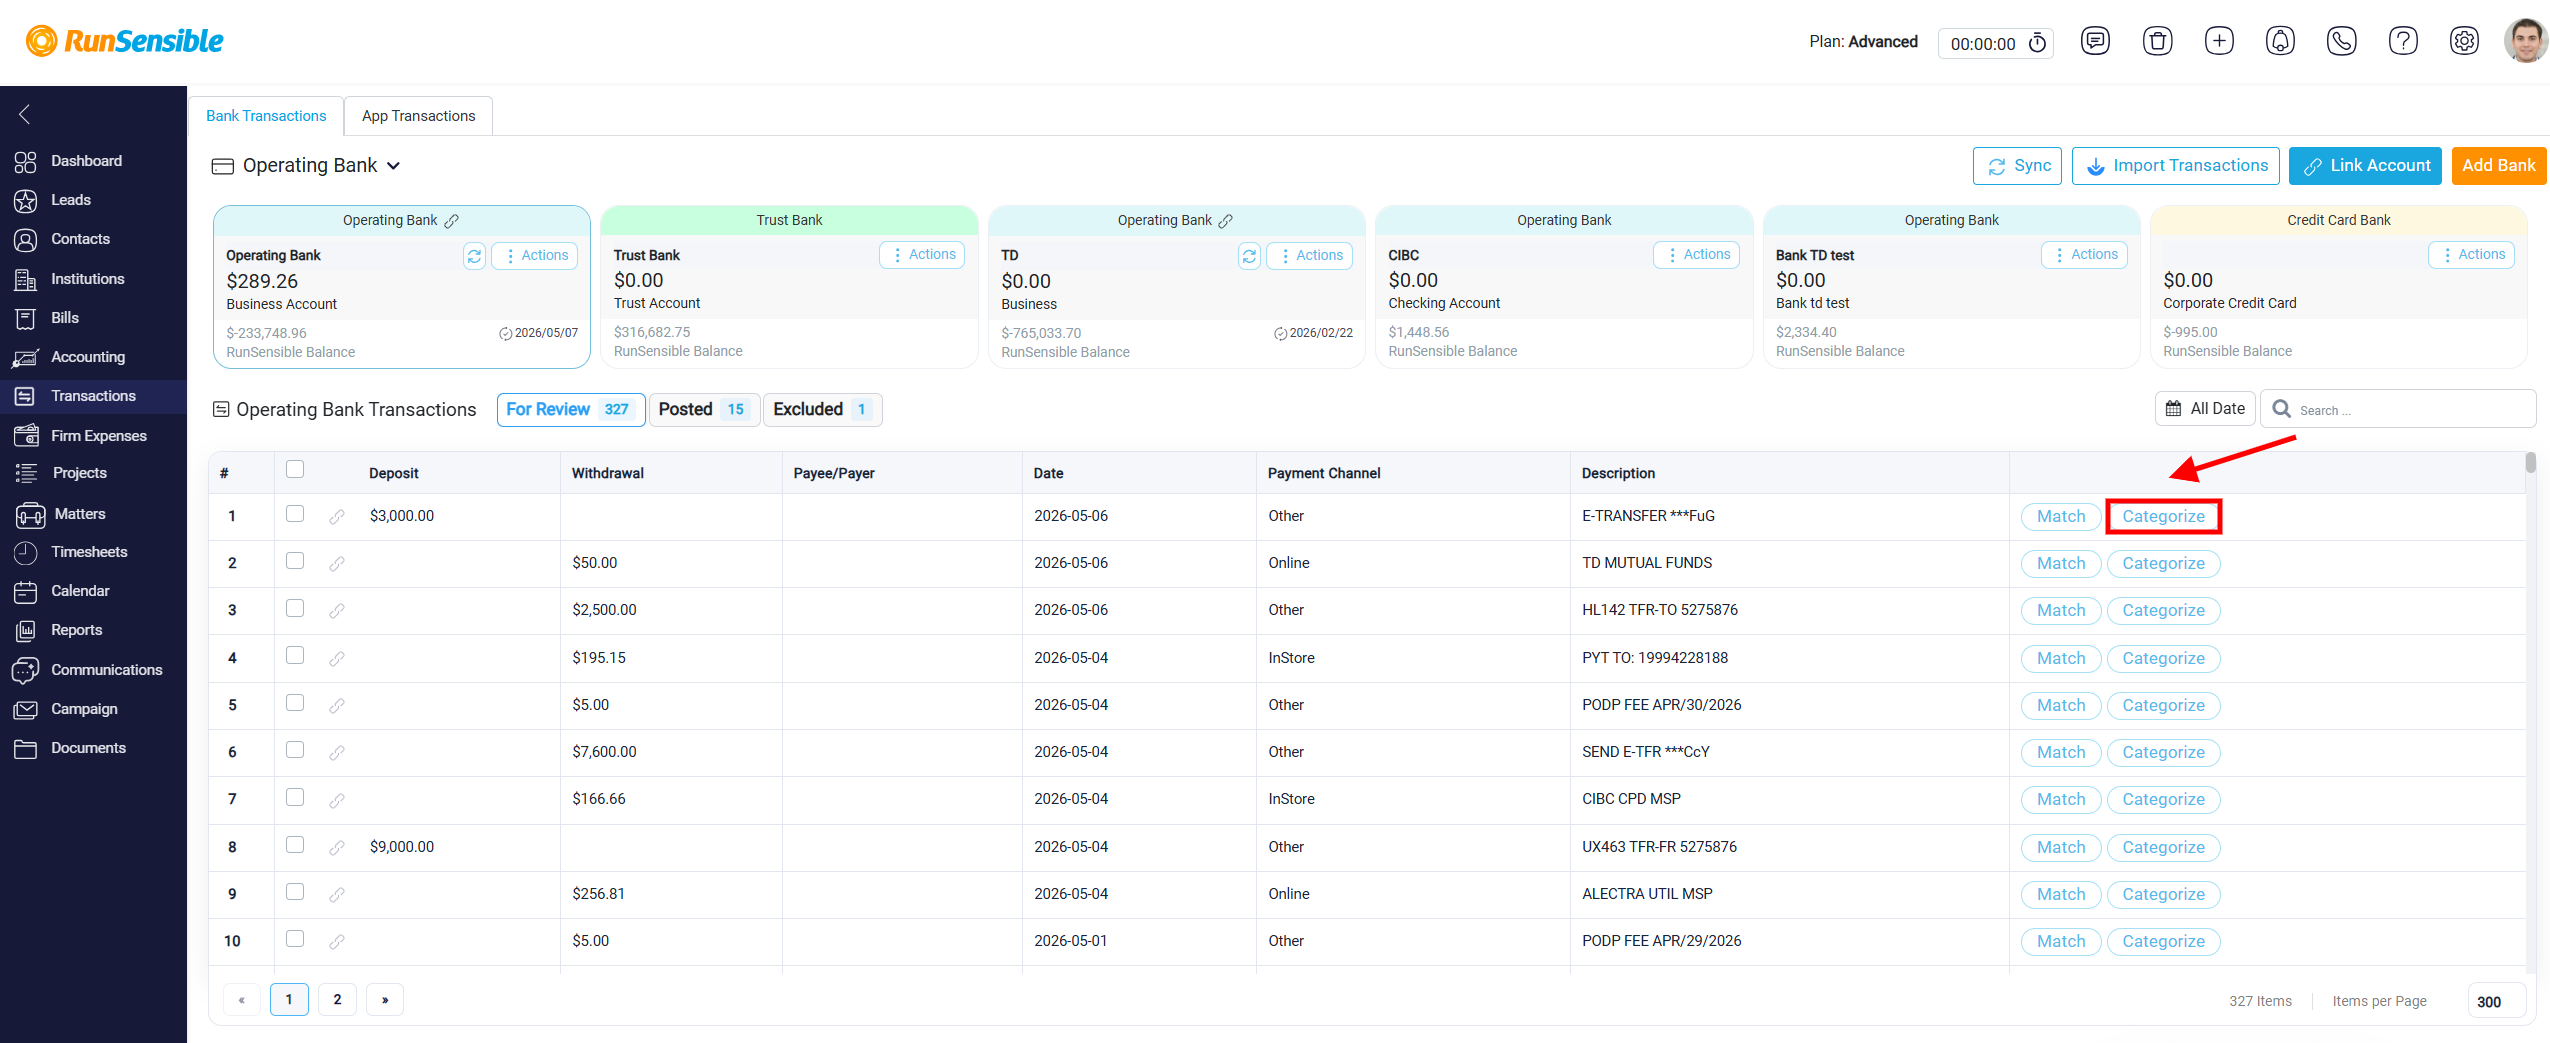The width and height of the screenshot is (2550, 1043).
Task: Switch to App Transactions tab
Action: coord(418,116)
